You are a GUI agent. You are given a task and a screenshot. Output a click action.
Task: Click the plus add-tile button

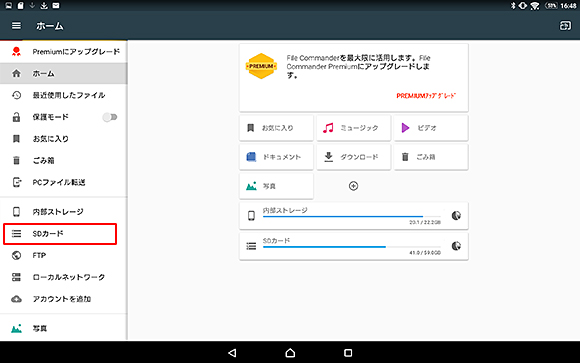click(353, 186)
